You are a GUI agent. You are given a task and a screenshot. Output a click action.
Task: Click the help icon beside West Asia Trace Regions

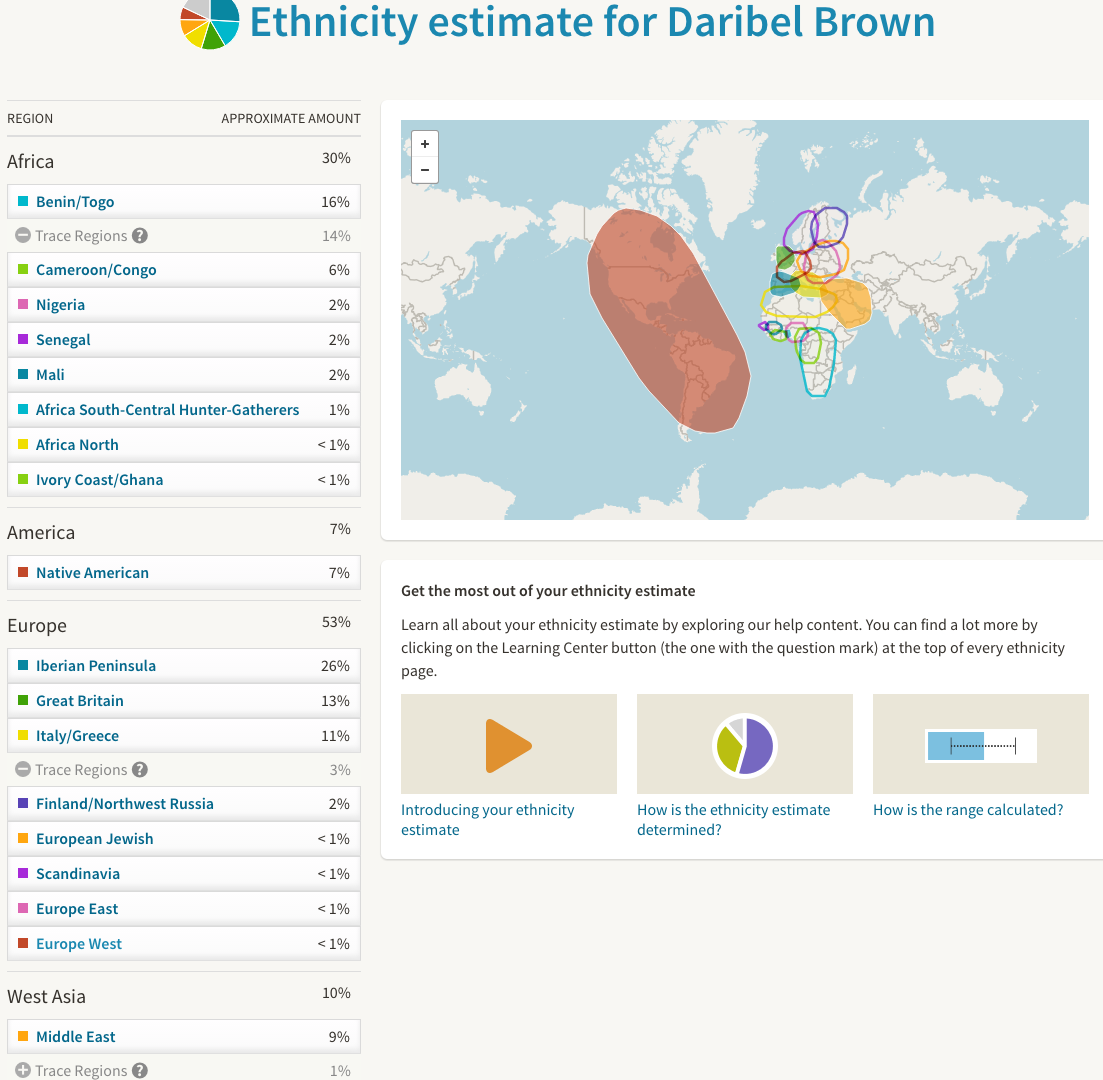point(140,1070)
